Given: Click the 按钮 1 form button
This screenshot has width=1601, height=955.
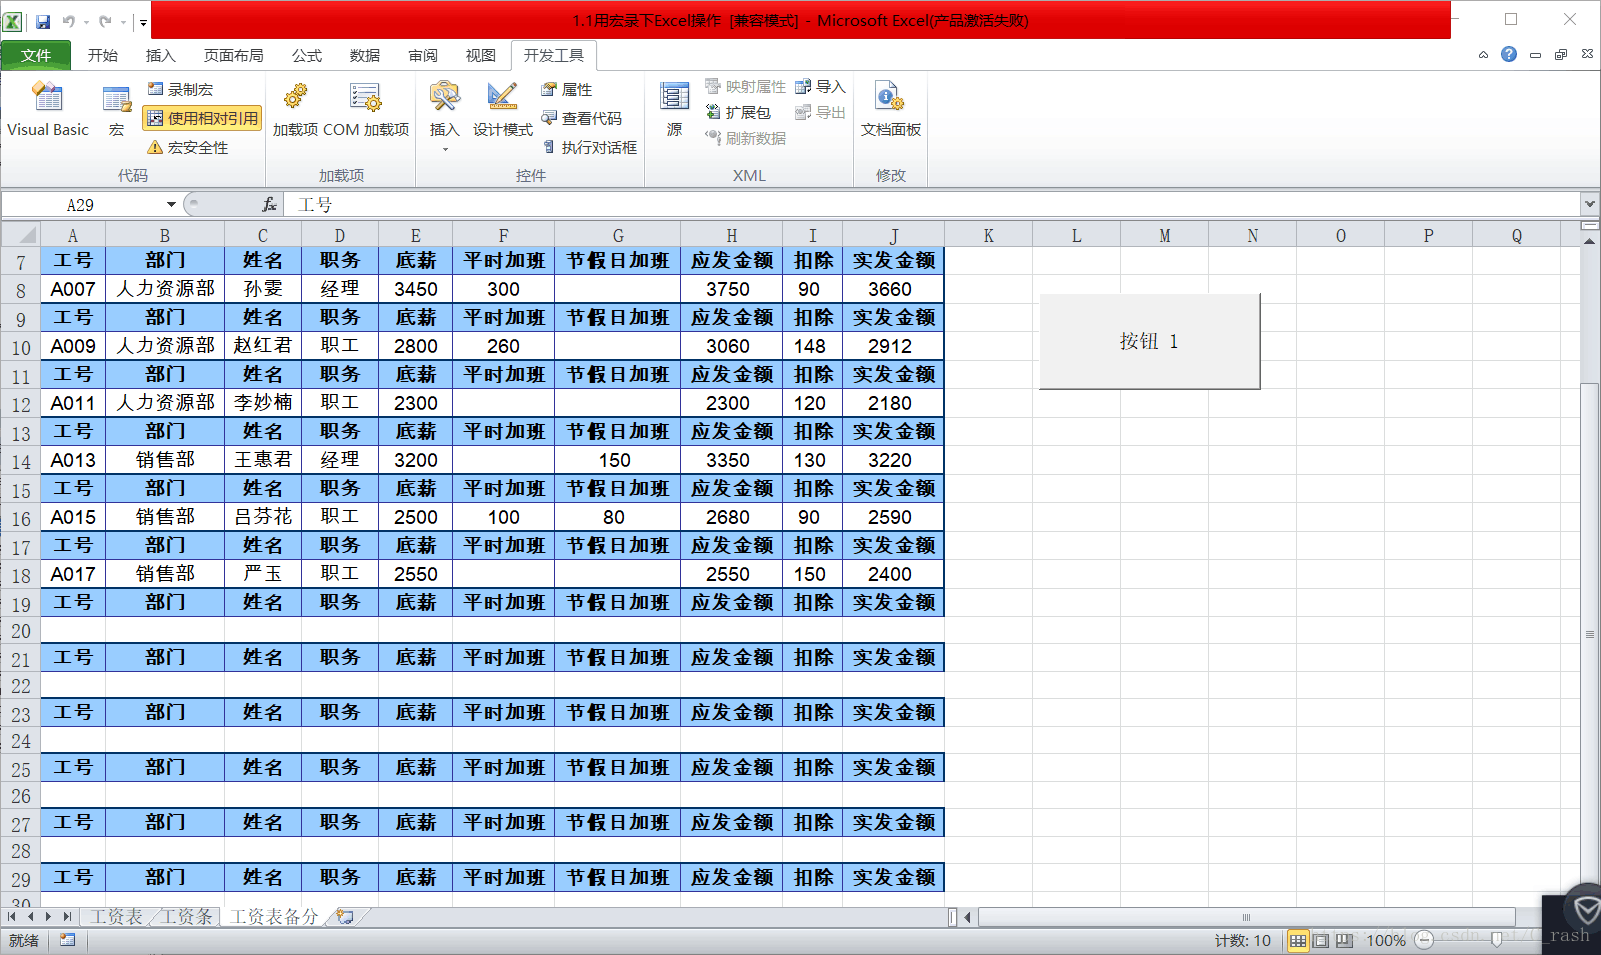Looking at the screenshot, I should (1149, 341).
